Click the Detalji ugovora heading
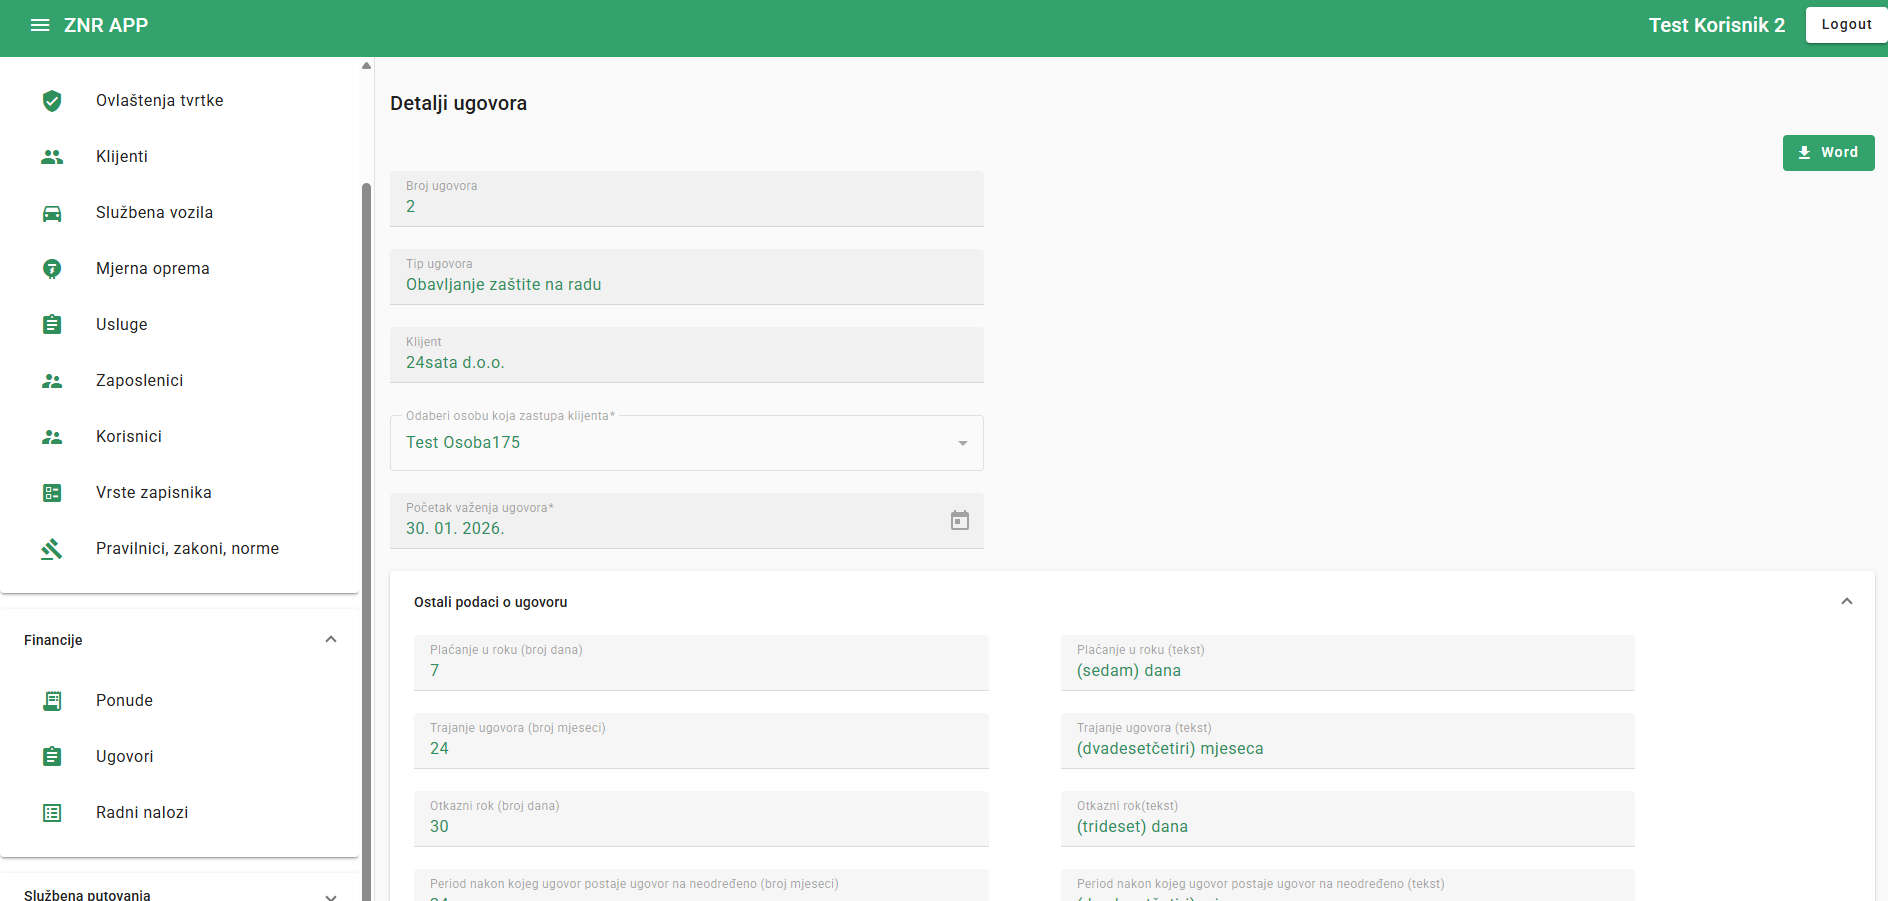The height and width of the screenshot is (901, 1888). pos(458,103)
